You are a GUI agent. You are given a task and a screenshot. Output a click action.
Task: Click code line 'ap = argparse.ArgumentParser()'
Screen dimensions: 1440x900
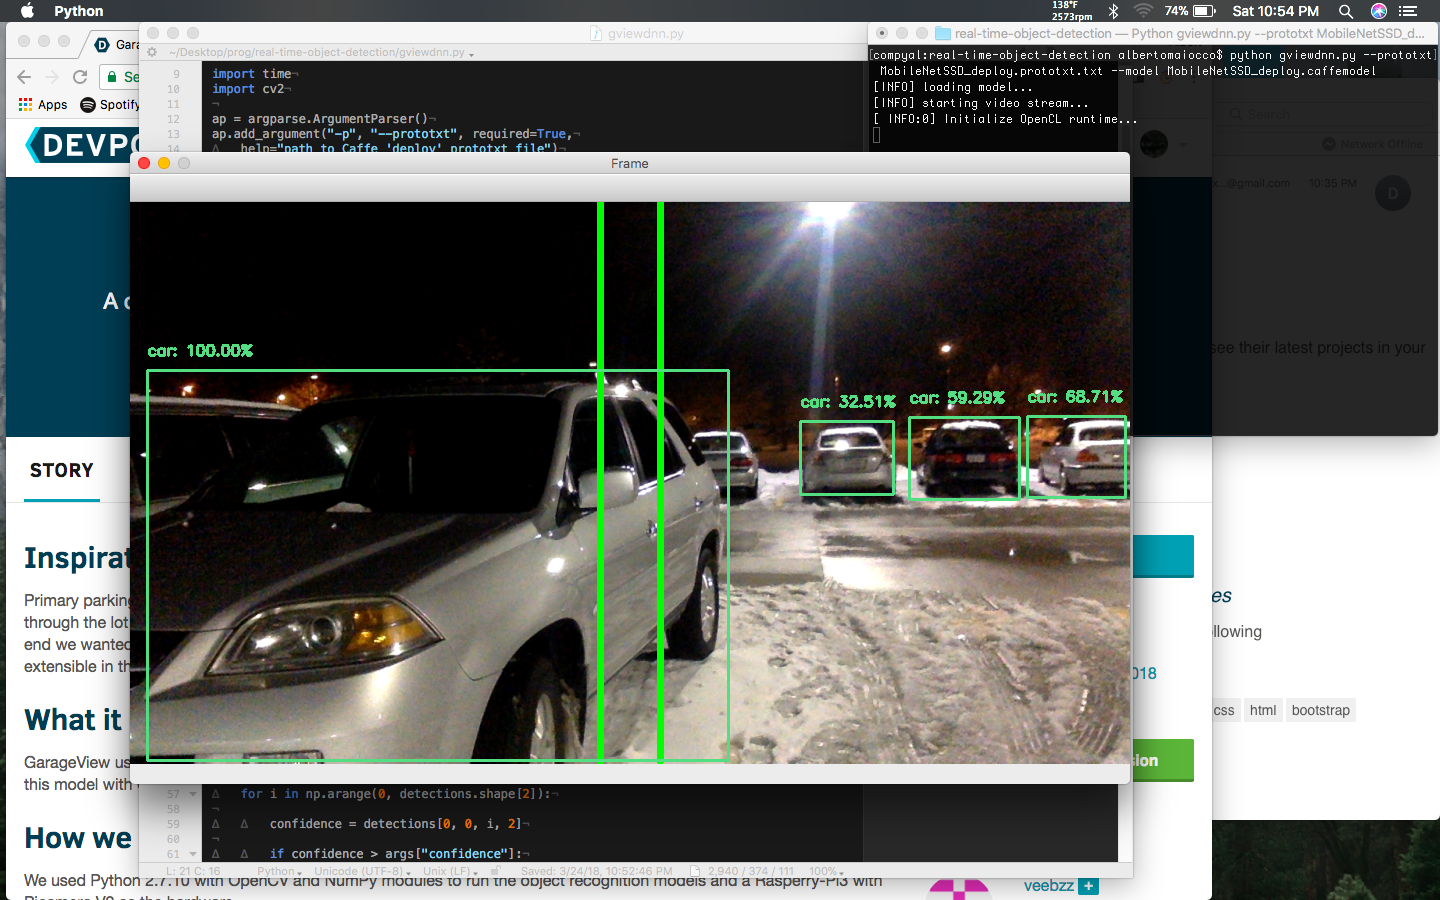click(322, 119)
